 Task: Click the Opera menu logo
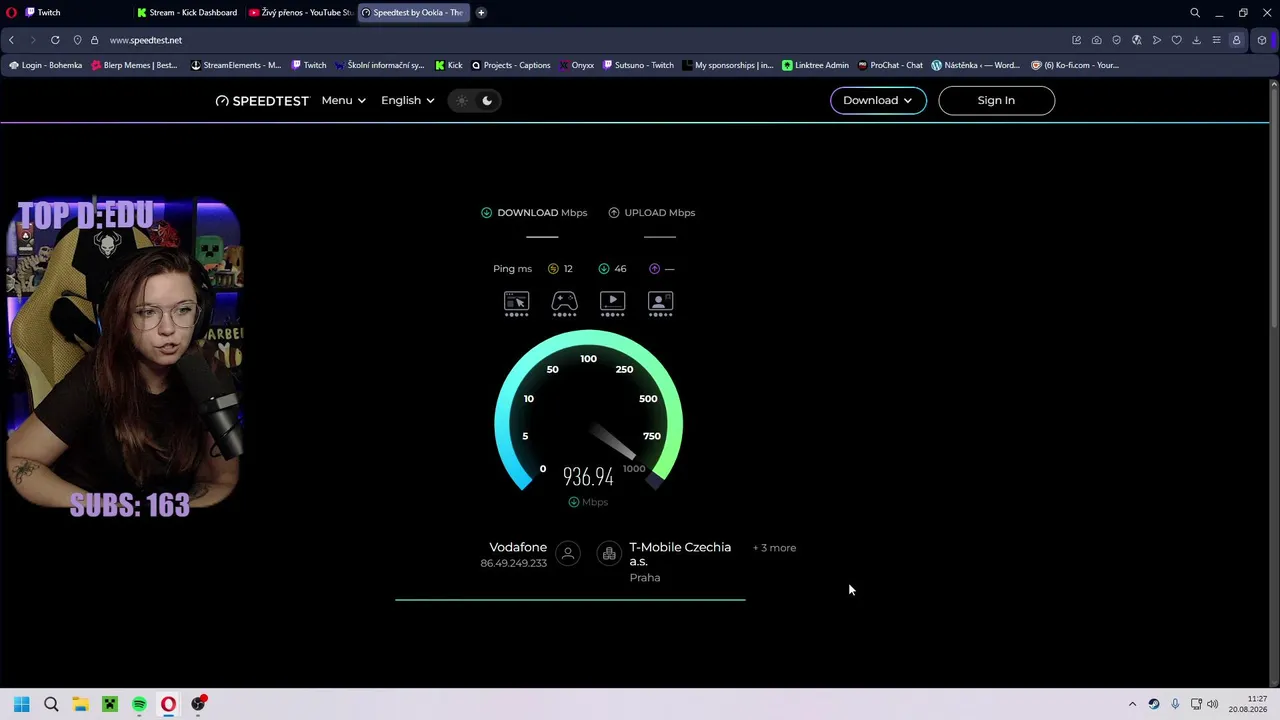coord(11,12)
